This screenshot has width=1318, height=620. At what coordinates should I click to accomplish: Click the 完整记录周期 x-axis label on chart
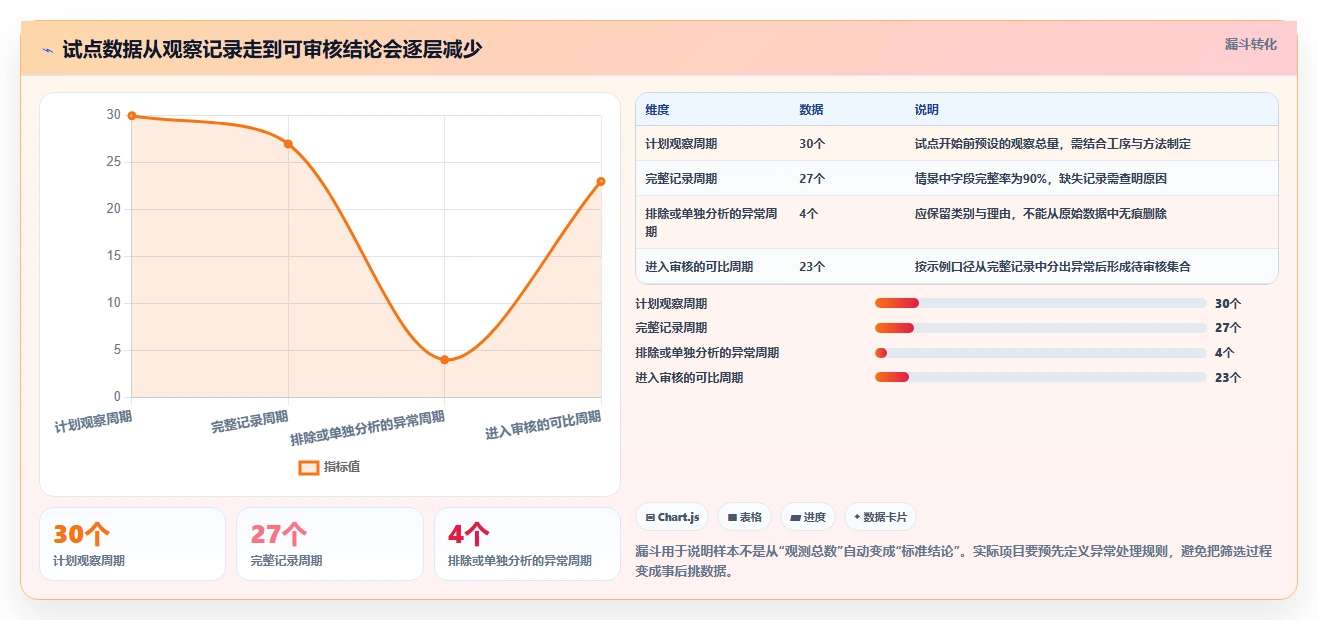[250, 421]
